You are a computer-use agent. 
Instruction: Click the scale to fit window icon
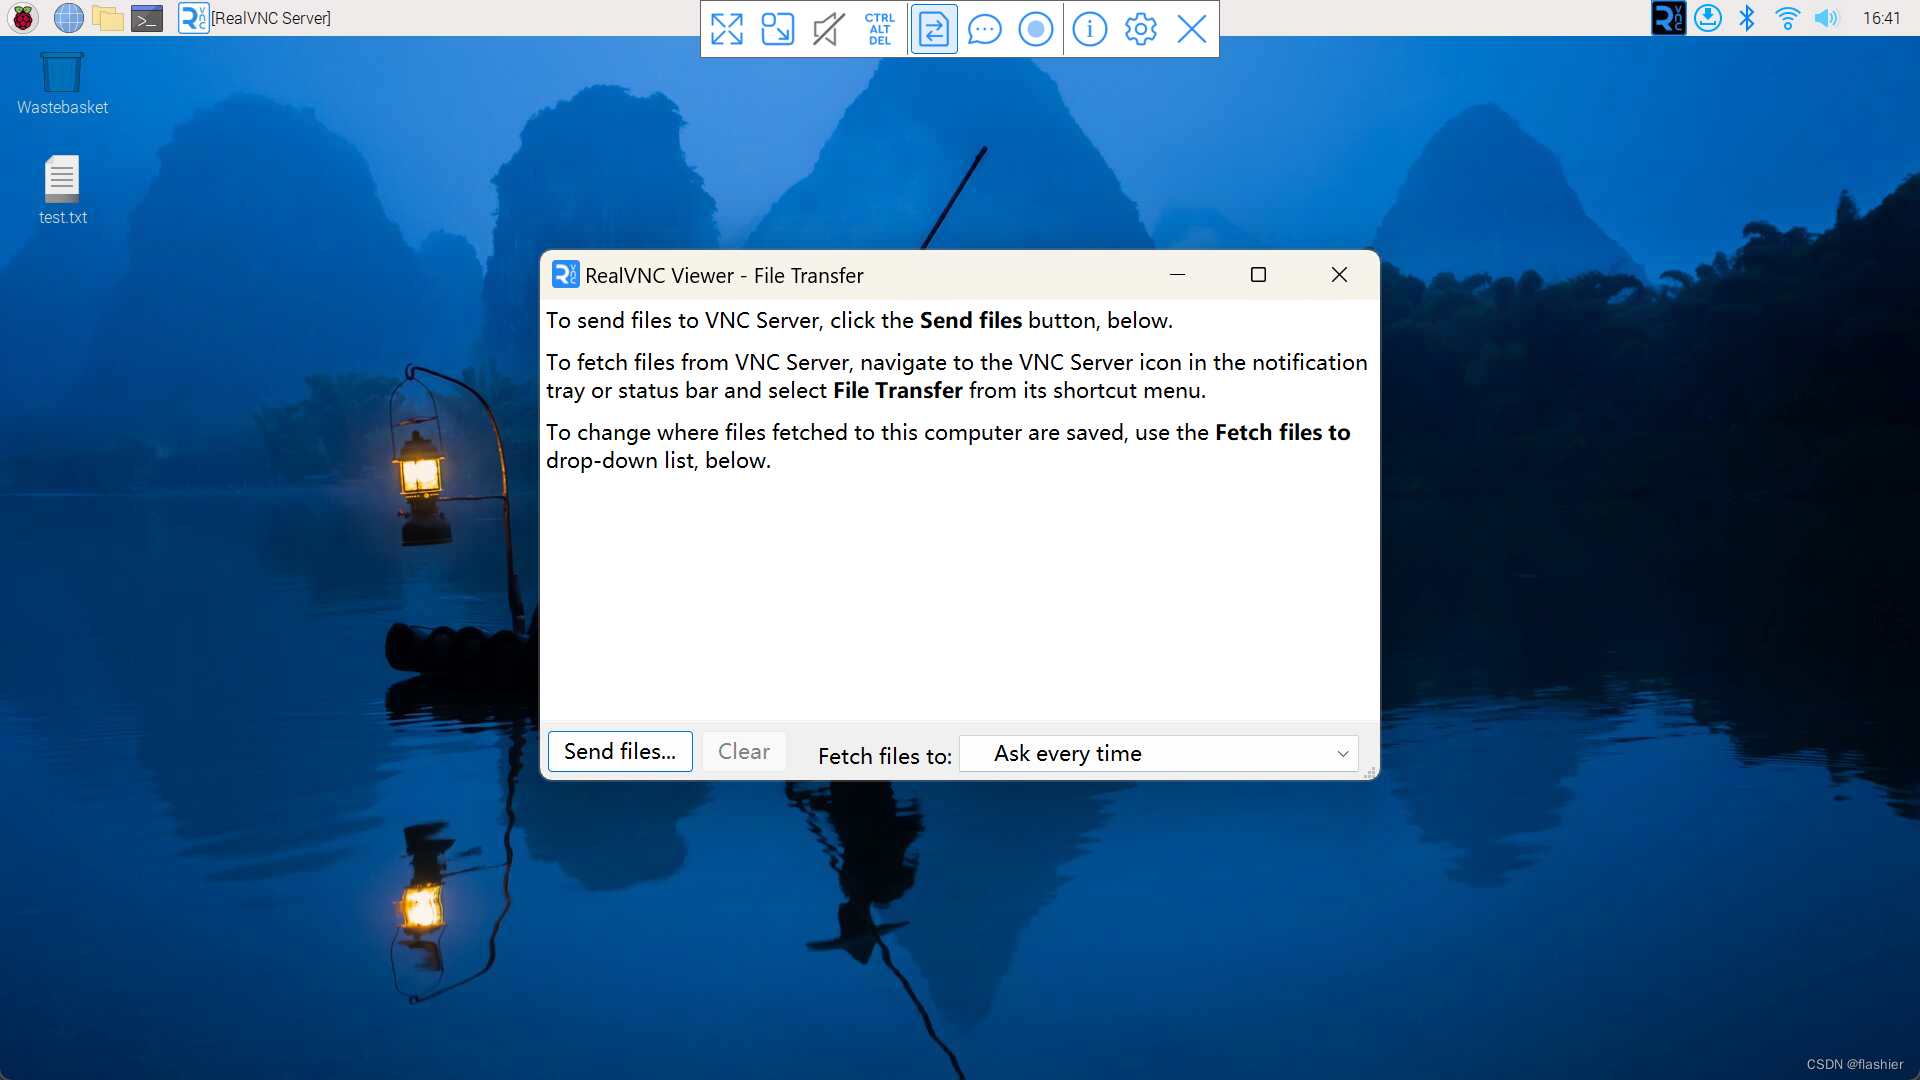pyautogui.click(x=778, y=29)
